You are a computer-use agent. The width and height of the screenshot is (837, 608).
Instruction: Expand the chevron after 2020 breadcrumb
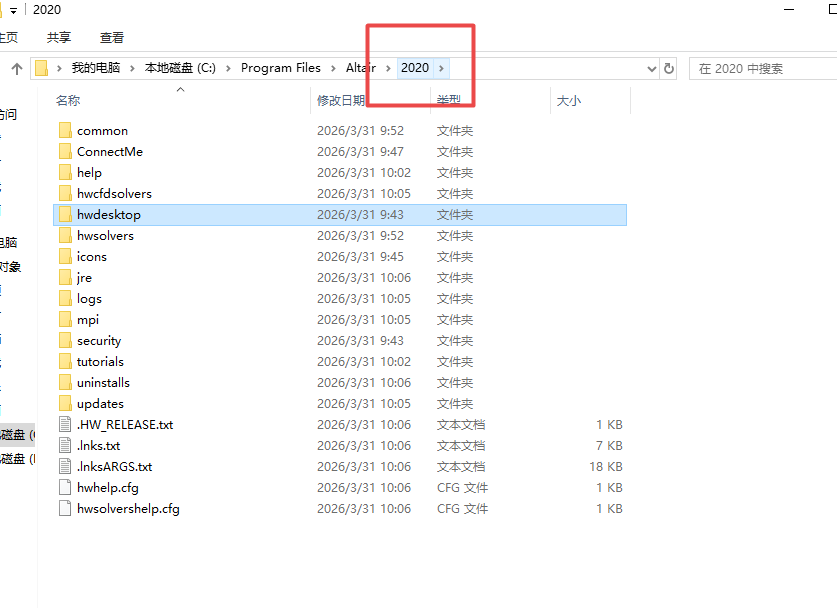(x=442, y=69)
